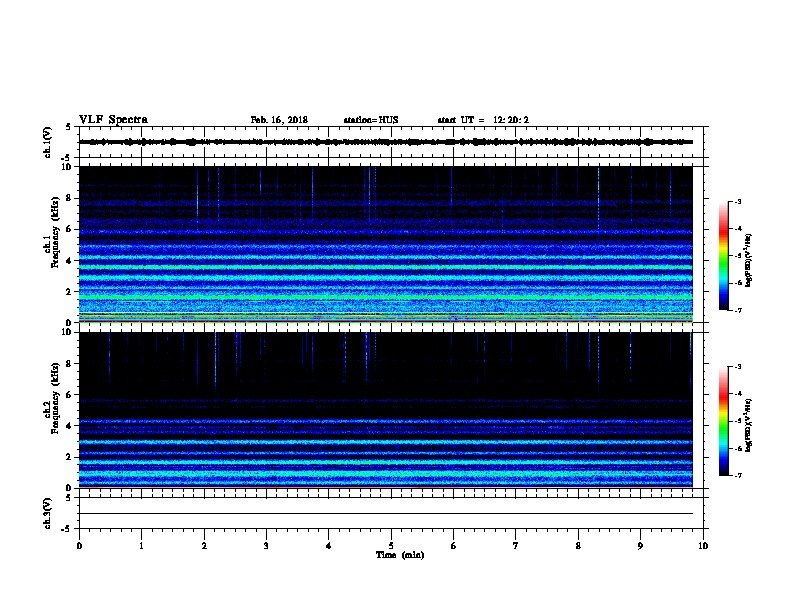Click the time axis tick label "7"
This screenshot has width=792, height=612.
516,546
